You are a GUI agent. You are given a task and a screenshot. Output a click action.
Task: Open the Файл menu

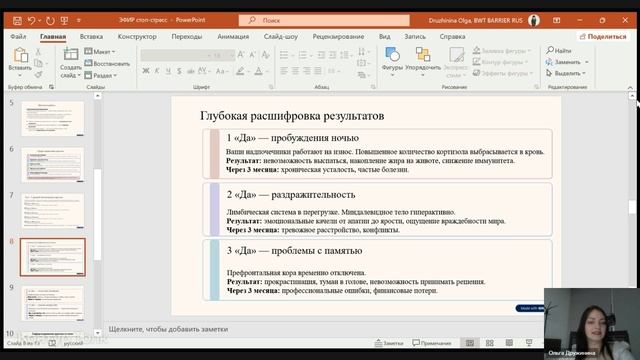tap(18, 36)
